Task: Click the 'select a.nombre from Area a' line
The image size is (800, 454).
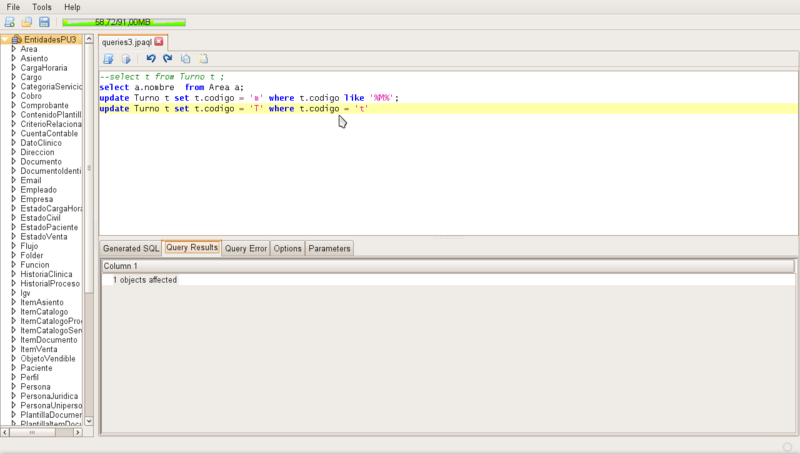Action: tap(171, 87)
